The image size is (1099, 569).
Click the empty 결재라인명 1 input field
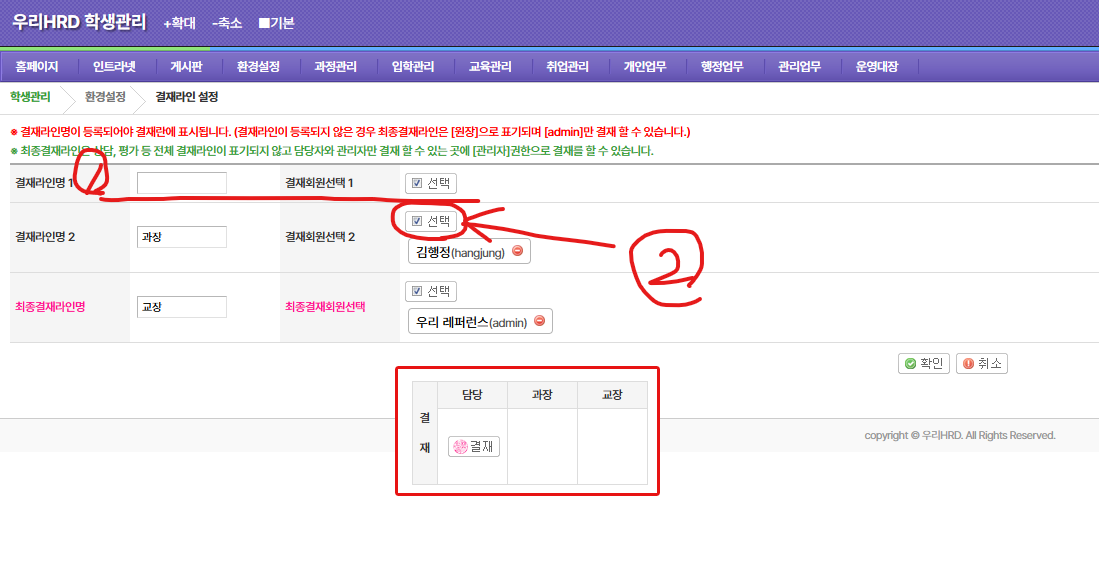coord(182,183)
